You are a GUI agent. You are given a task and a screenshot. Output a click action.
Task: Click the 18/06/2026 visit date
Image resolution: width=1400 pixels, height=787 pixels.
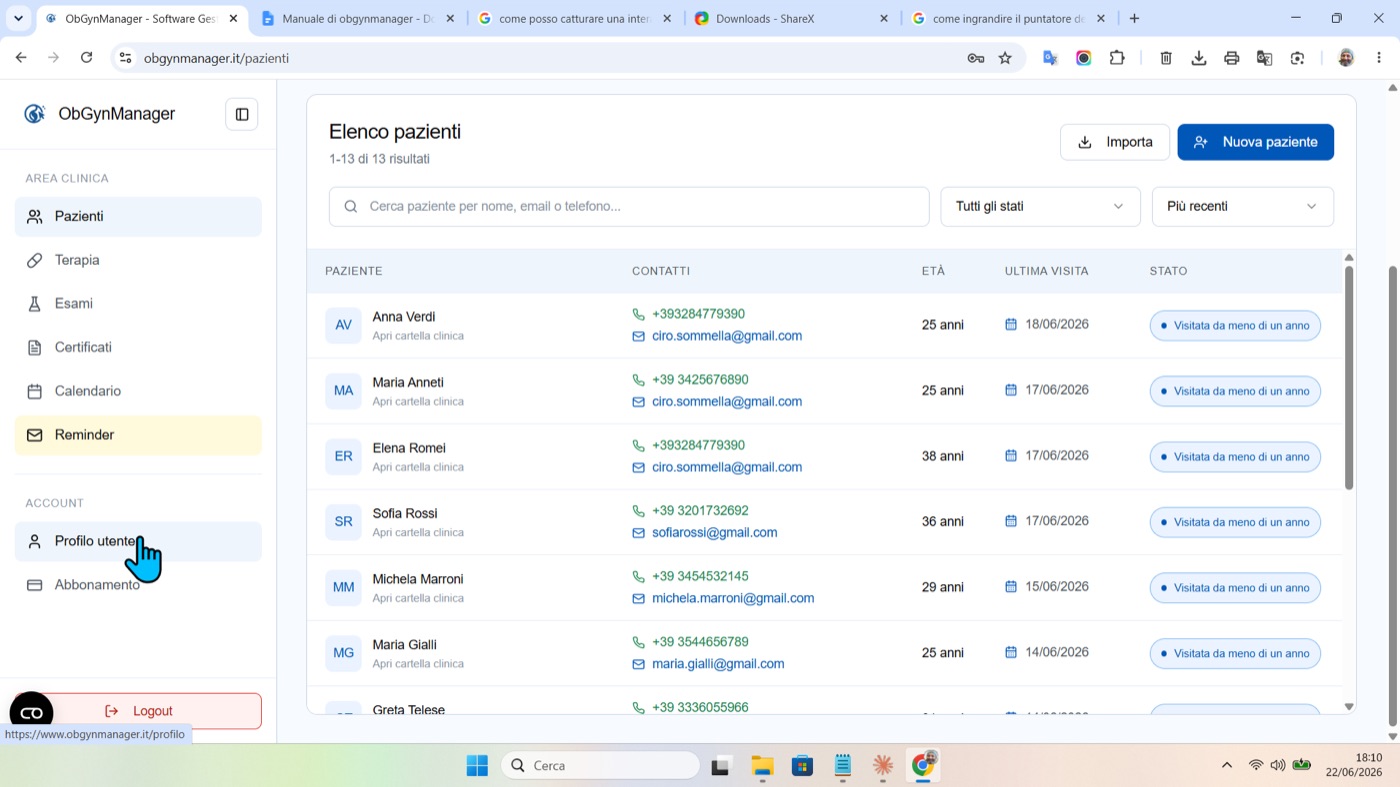coord(1056,324)
